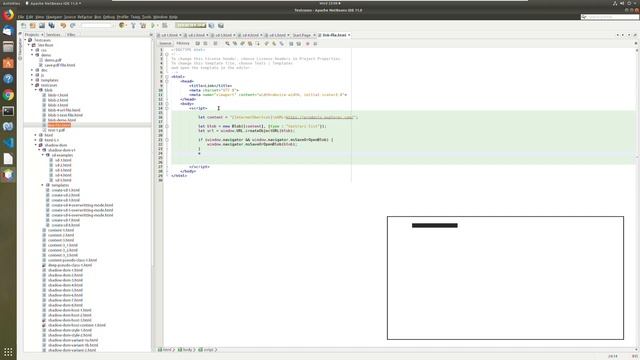The height and width of the screenshot is (360, 640).
Task: Click the memory usage bar in toolbar
Action: point(191,25)
